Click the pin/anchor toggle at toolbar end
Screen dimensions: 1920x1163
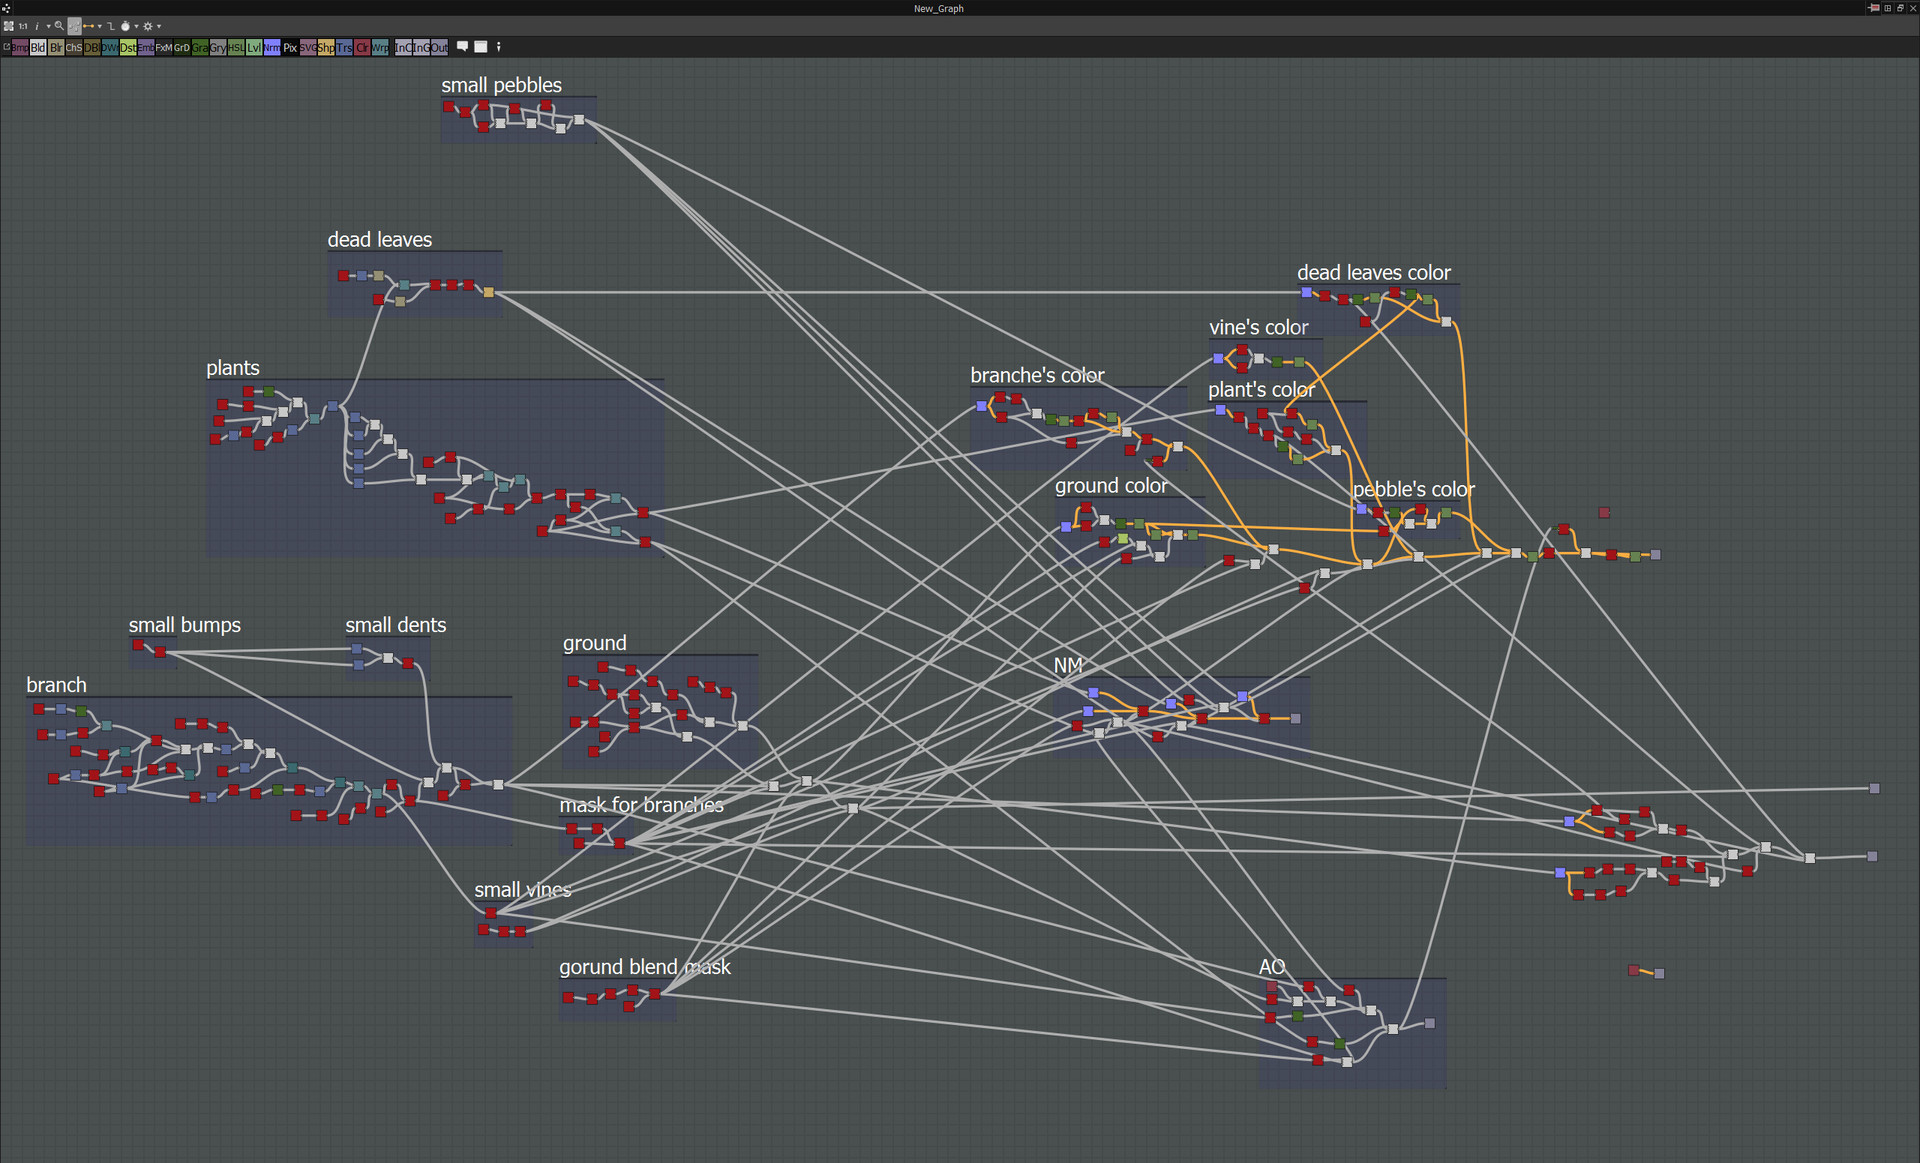(x=499, y=47)
